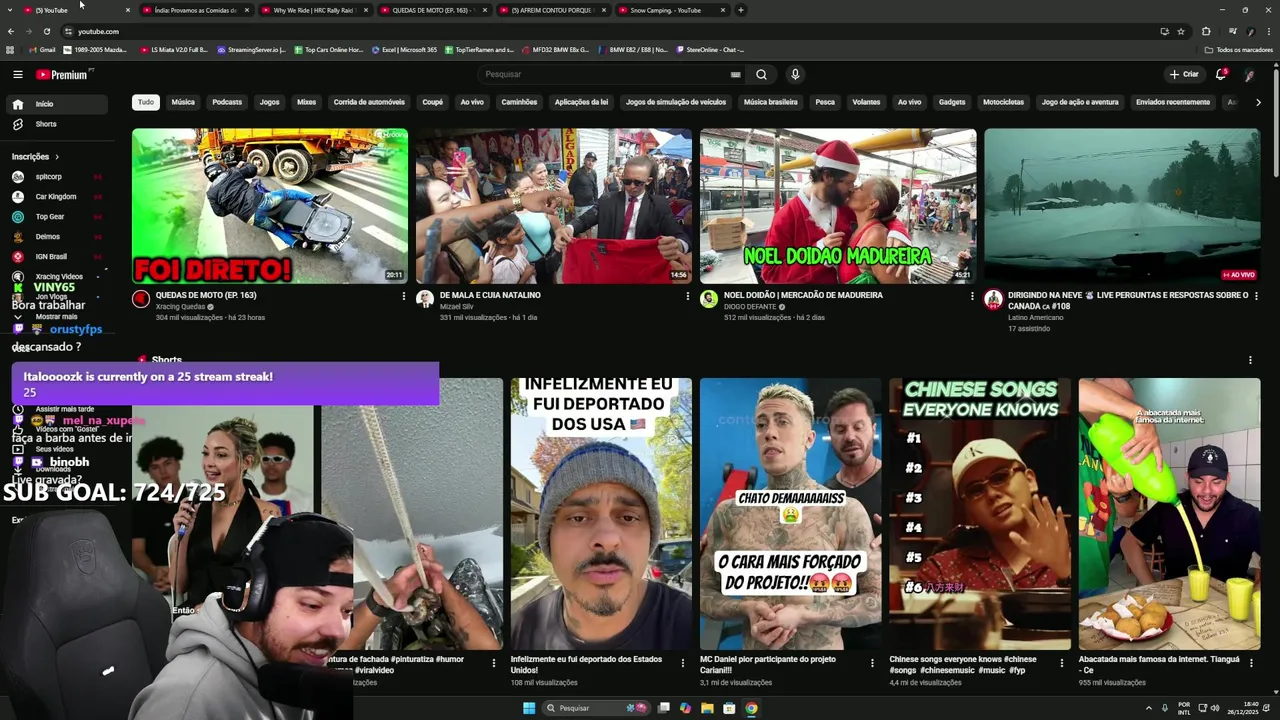Open the Windows Start menu
The height and width of the screenshot is (720, 1280).
pyautogui.click(x=529, y=708)
